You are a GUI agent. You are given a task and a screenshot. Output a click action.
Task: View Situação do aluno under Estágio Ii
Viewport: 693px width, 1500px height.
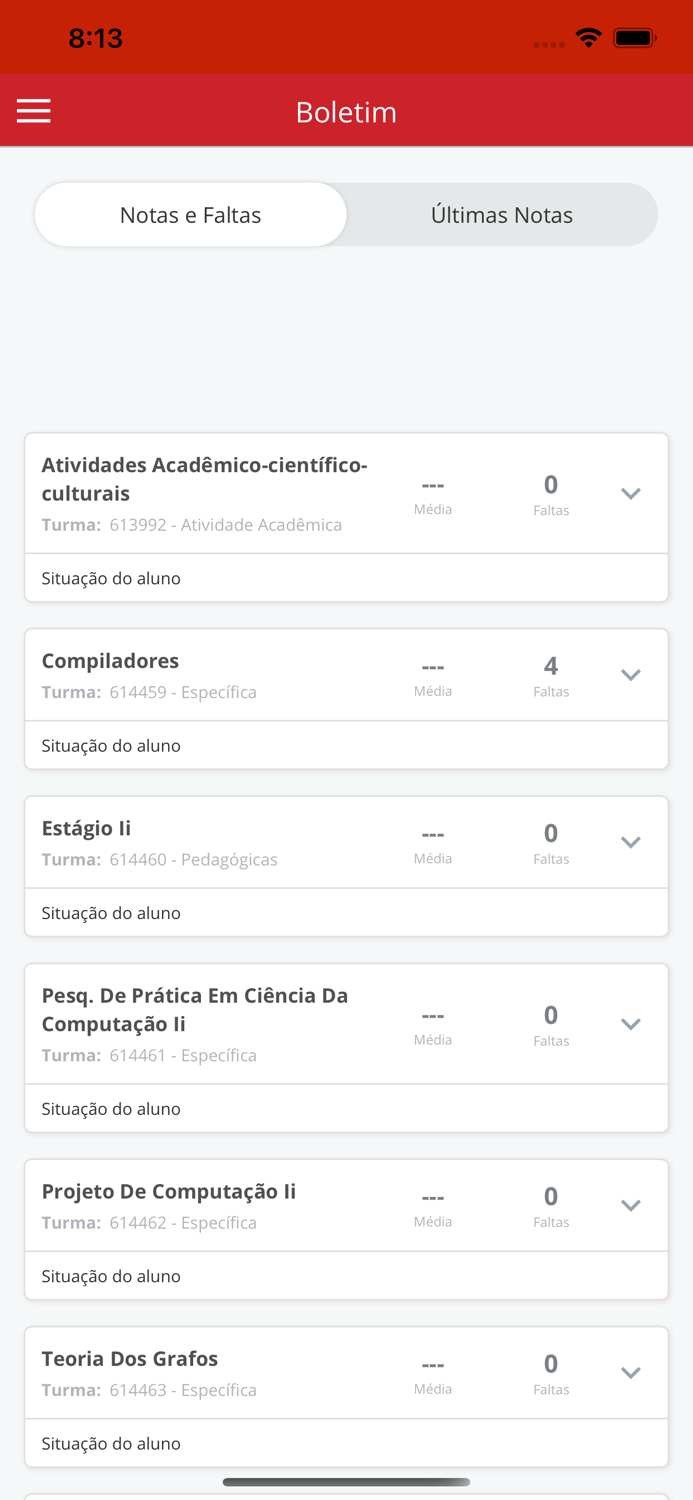pyautogui.click(x=110, y=912)
